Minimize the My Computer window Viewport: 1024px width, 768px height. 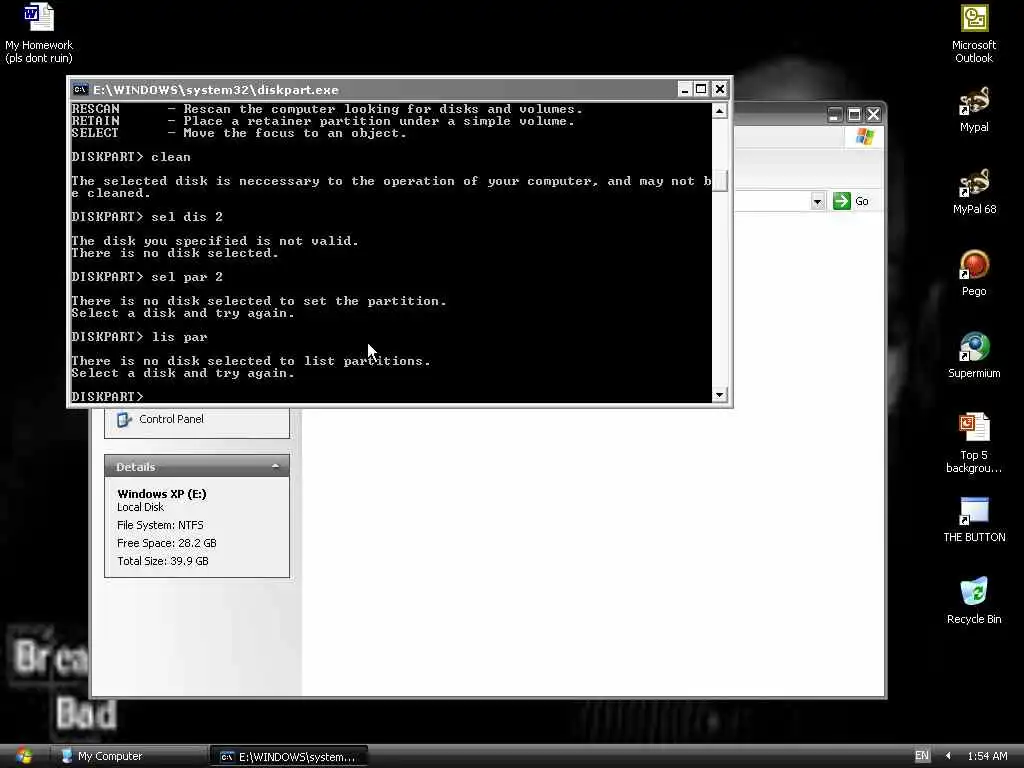point(835,115)
